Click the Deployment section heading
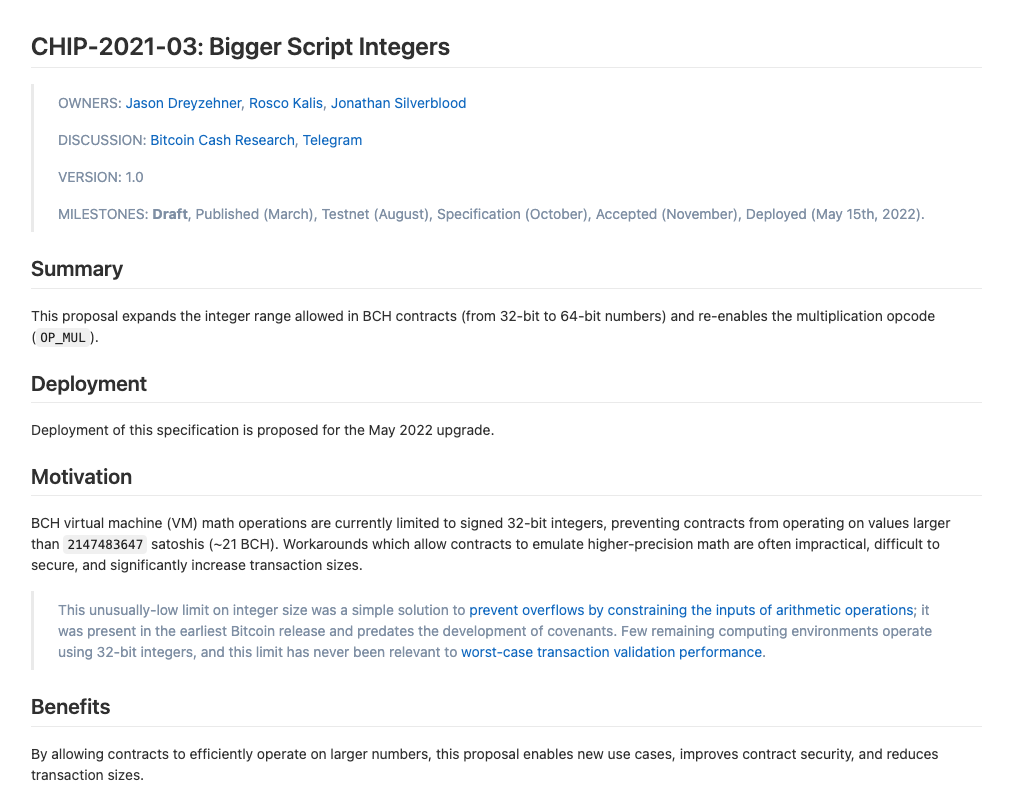The image size is (1013, 788). [x=89, y=384]
